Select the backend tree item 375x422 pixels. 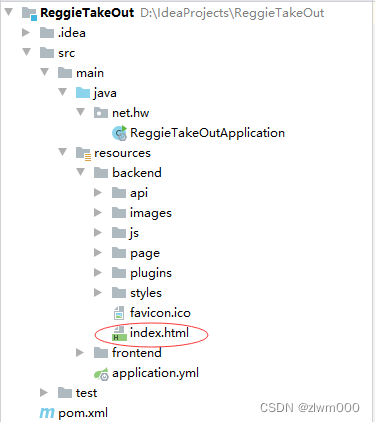[137, 173]
